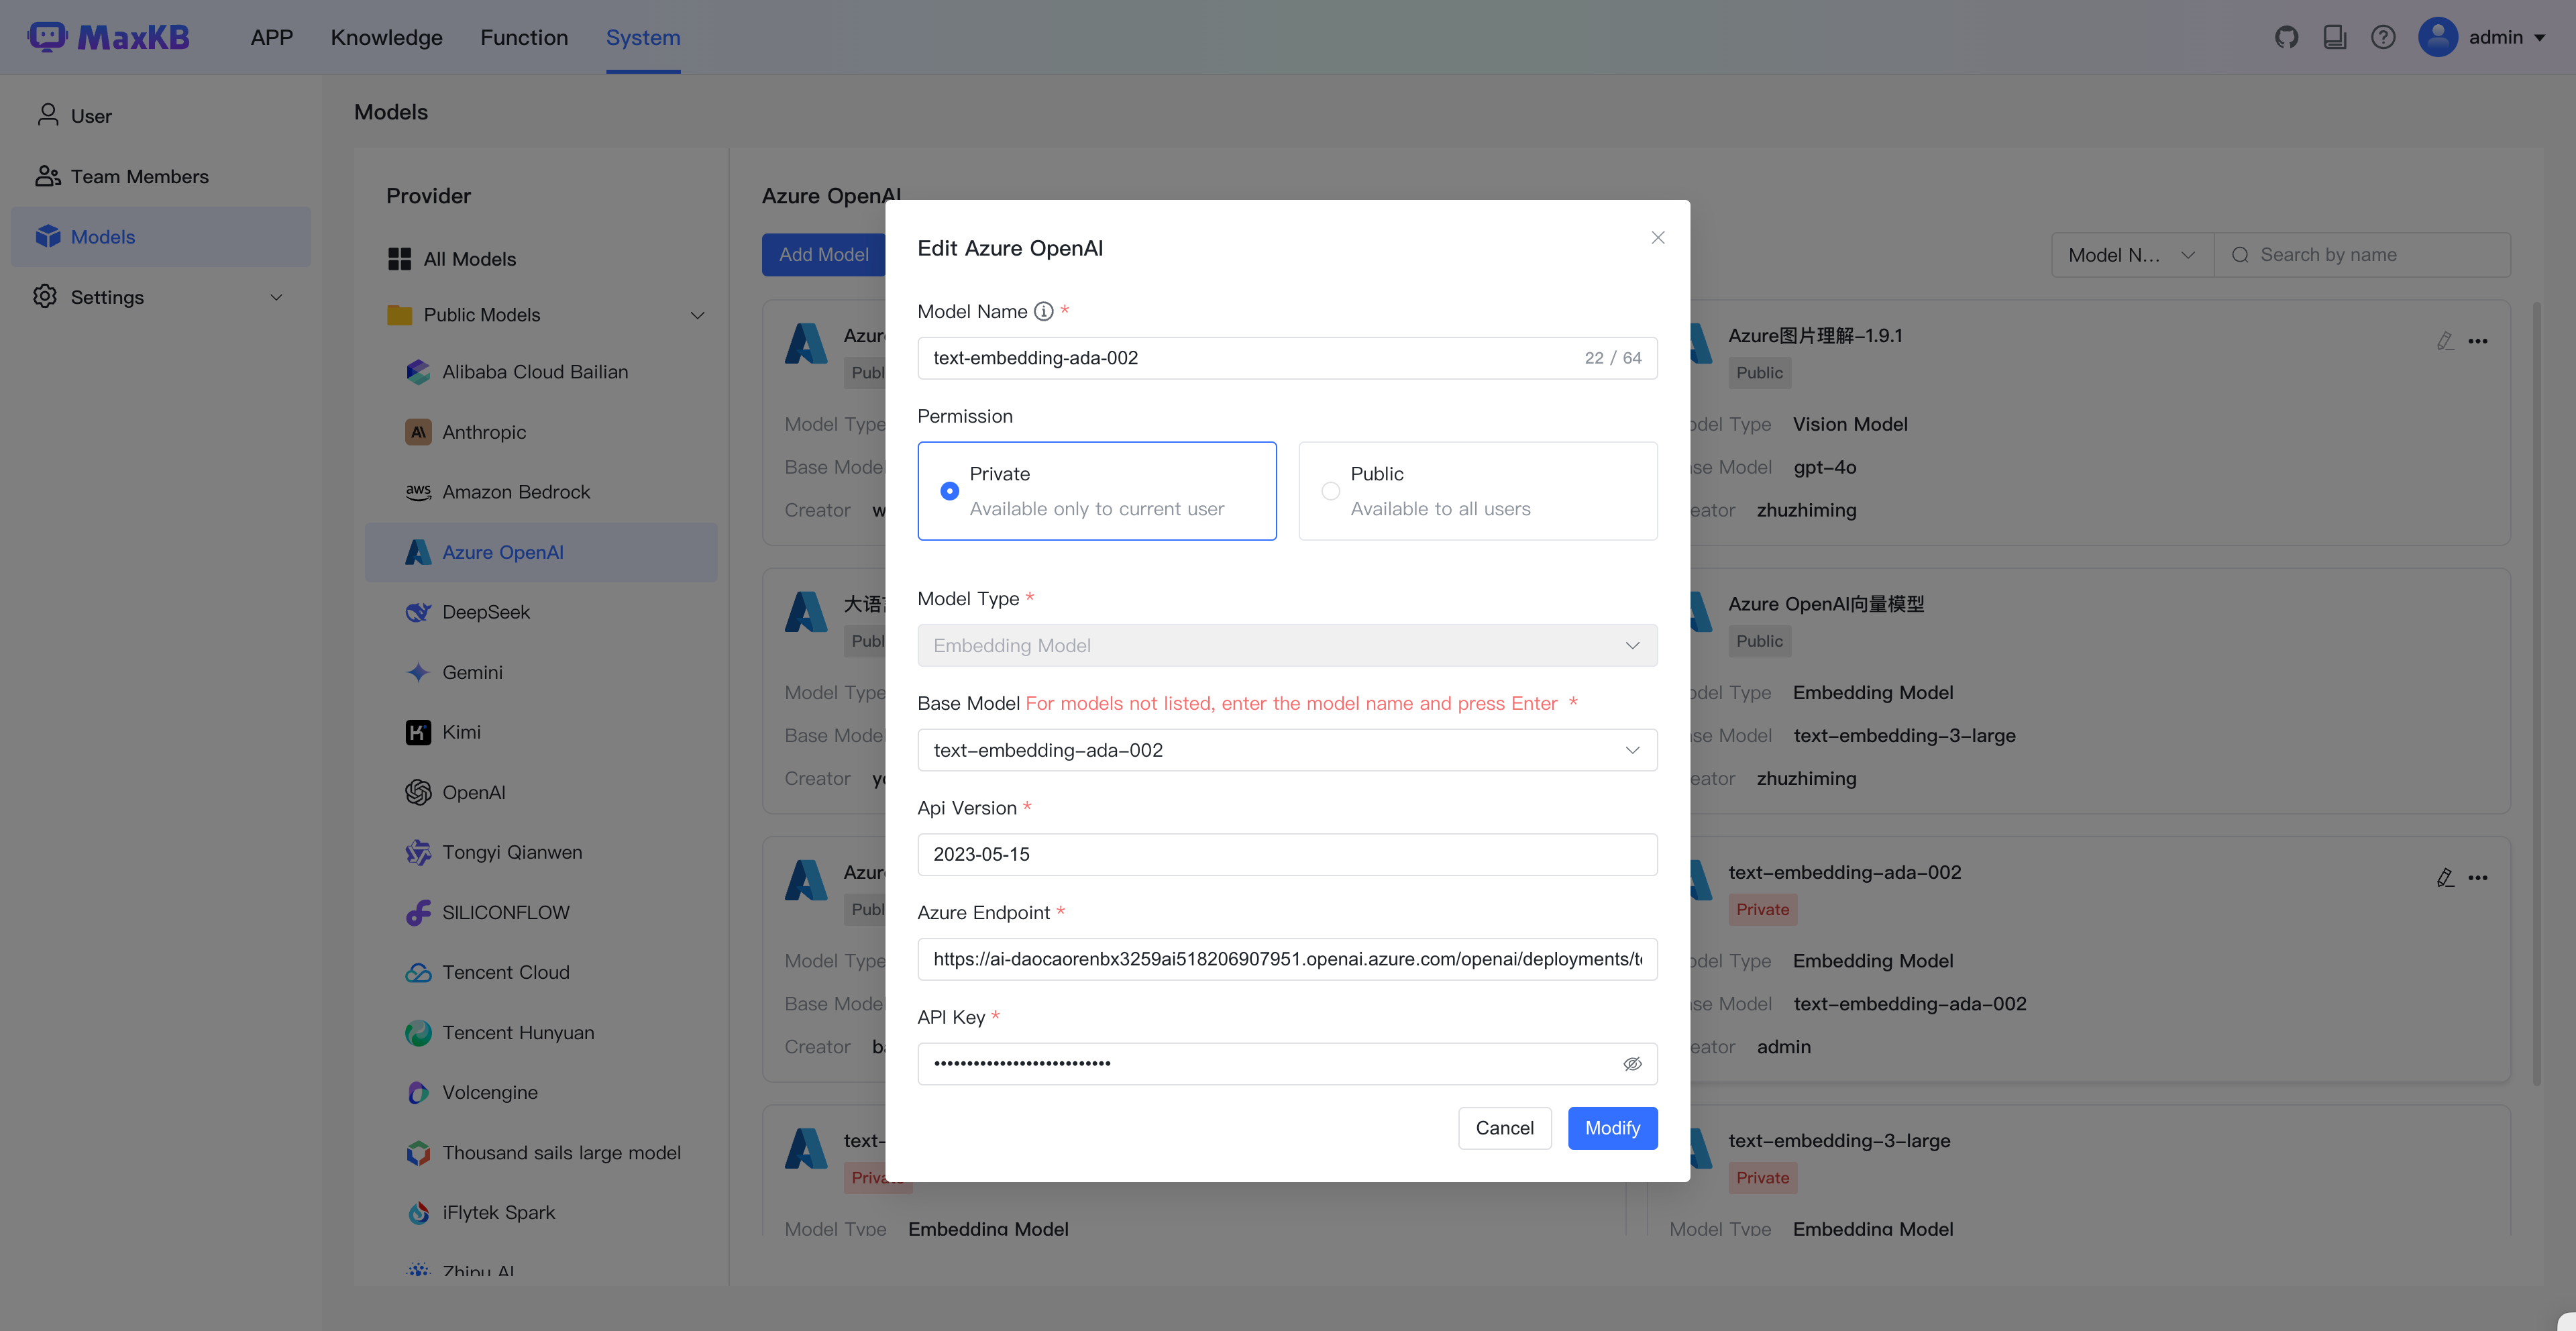This screenshot has height=1331, width=2576.
Task: Select Tongyi Qianwen provider
Action: click(541, 852)
